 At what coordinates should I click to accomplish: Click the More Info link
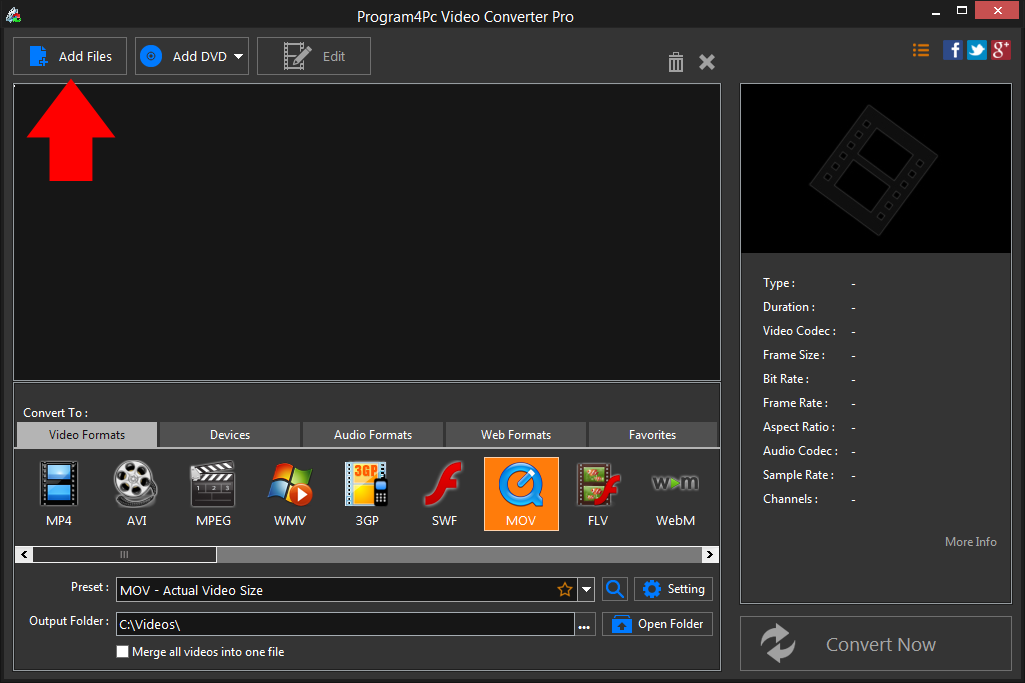[x=969, y=541]
